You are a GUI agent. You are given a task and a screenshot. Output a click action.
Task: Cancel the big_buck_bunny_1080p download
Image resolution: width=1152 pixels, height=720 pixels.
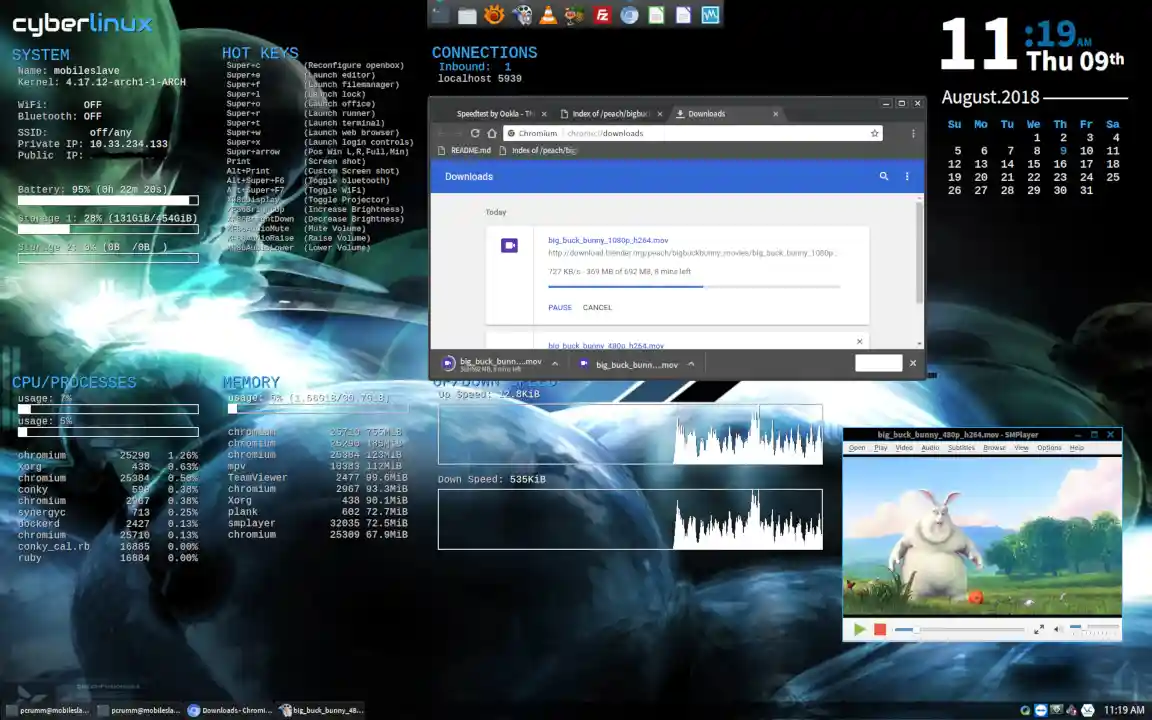click(597, 307)
